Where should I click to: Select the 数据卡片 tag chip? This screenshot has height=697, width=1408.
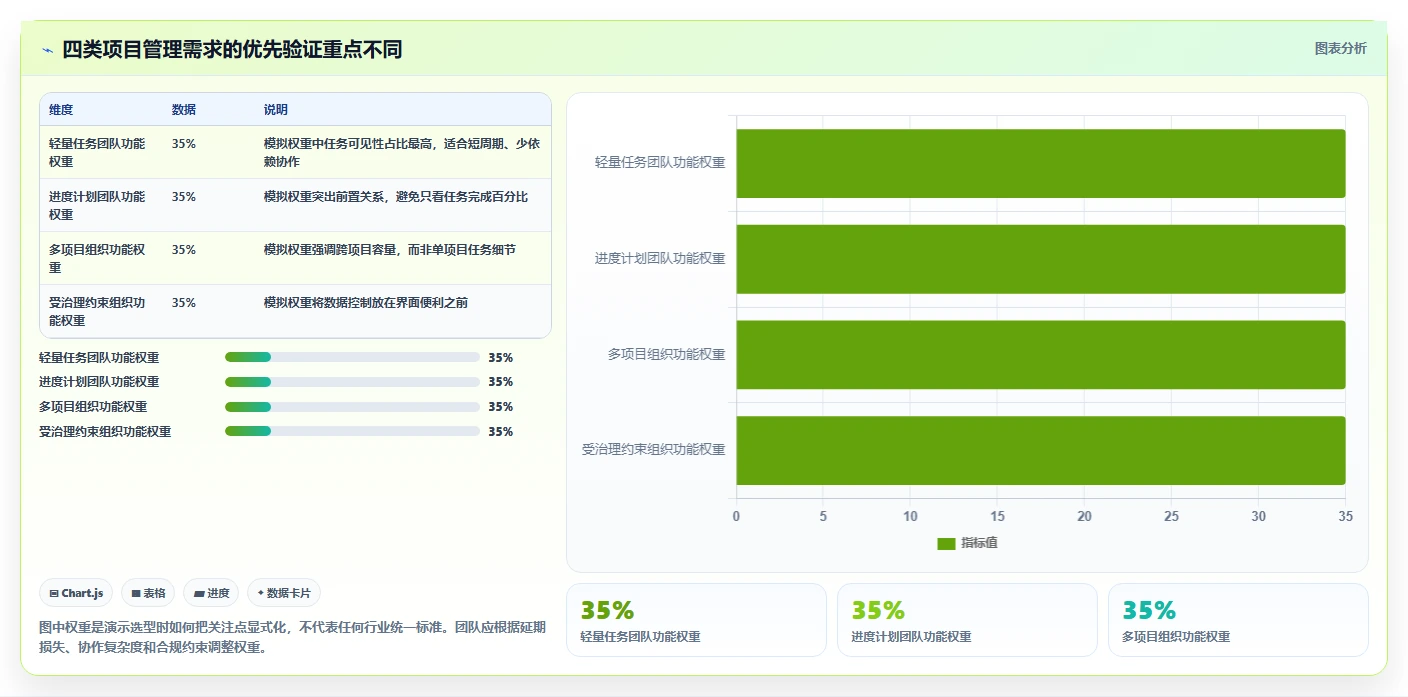(x=284, y=593)
